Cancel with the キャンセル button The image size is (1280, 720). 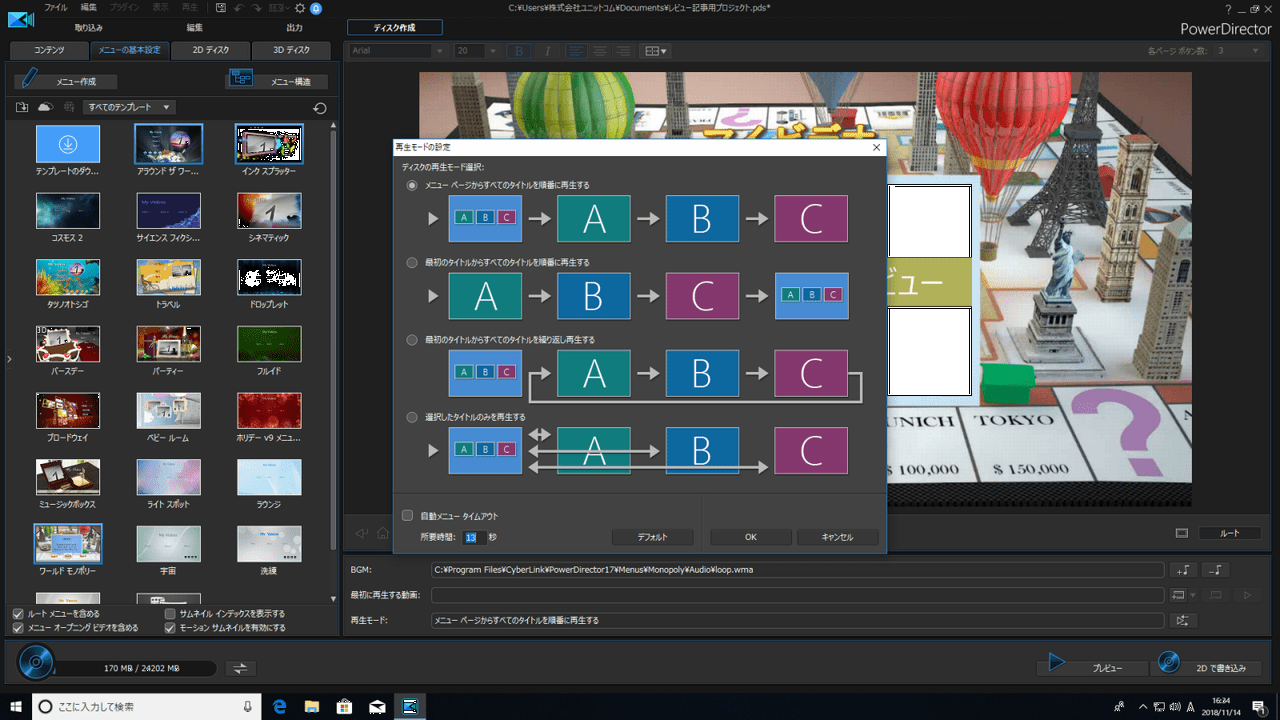(837, 537)
